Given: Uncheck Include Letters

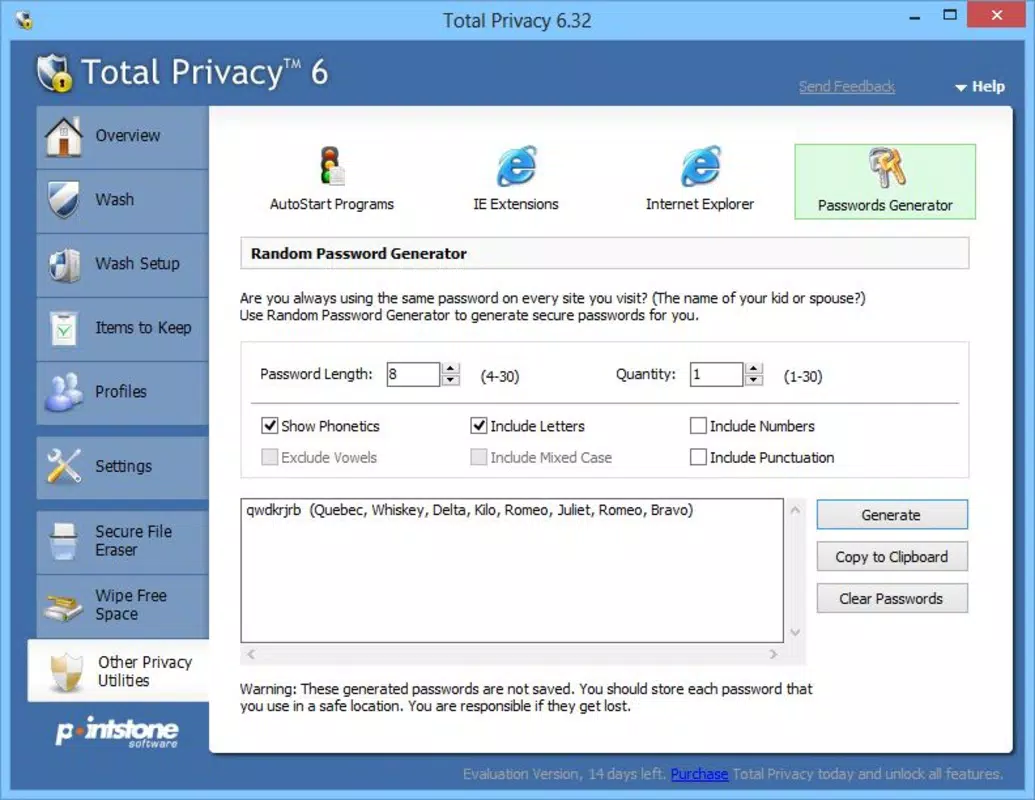Looking at the screenshot, I should [x=479, y=426].
